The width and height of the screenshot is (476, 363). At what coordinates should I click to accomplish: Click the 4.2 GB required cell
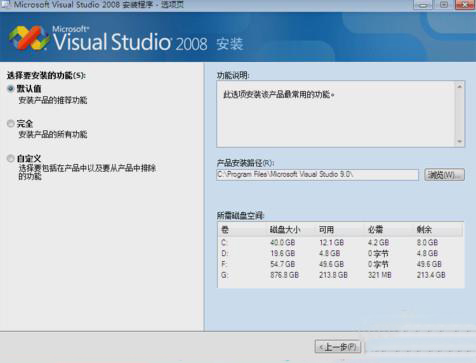(x=378, y=242)
